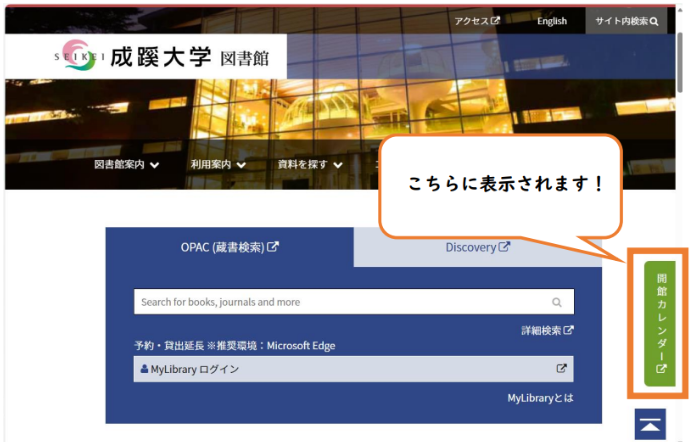The height and width of the screenshot is (442, 694).
Task: Open the MyLibraryとは link
Action: tap(540, 398)
